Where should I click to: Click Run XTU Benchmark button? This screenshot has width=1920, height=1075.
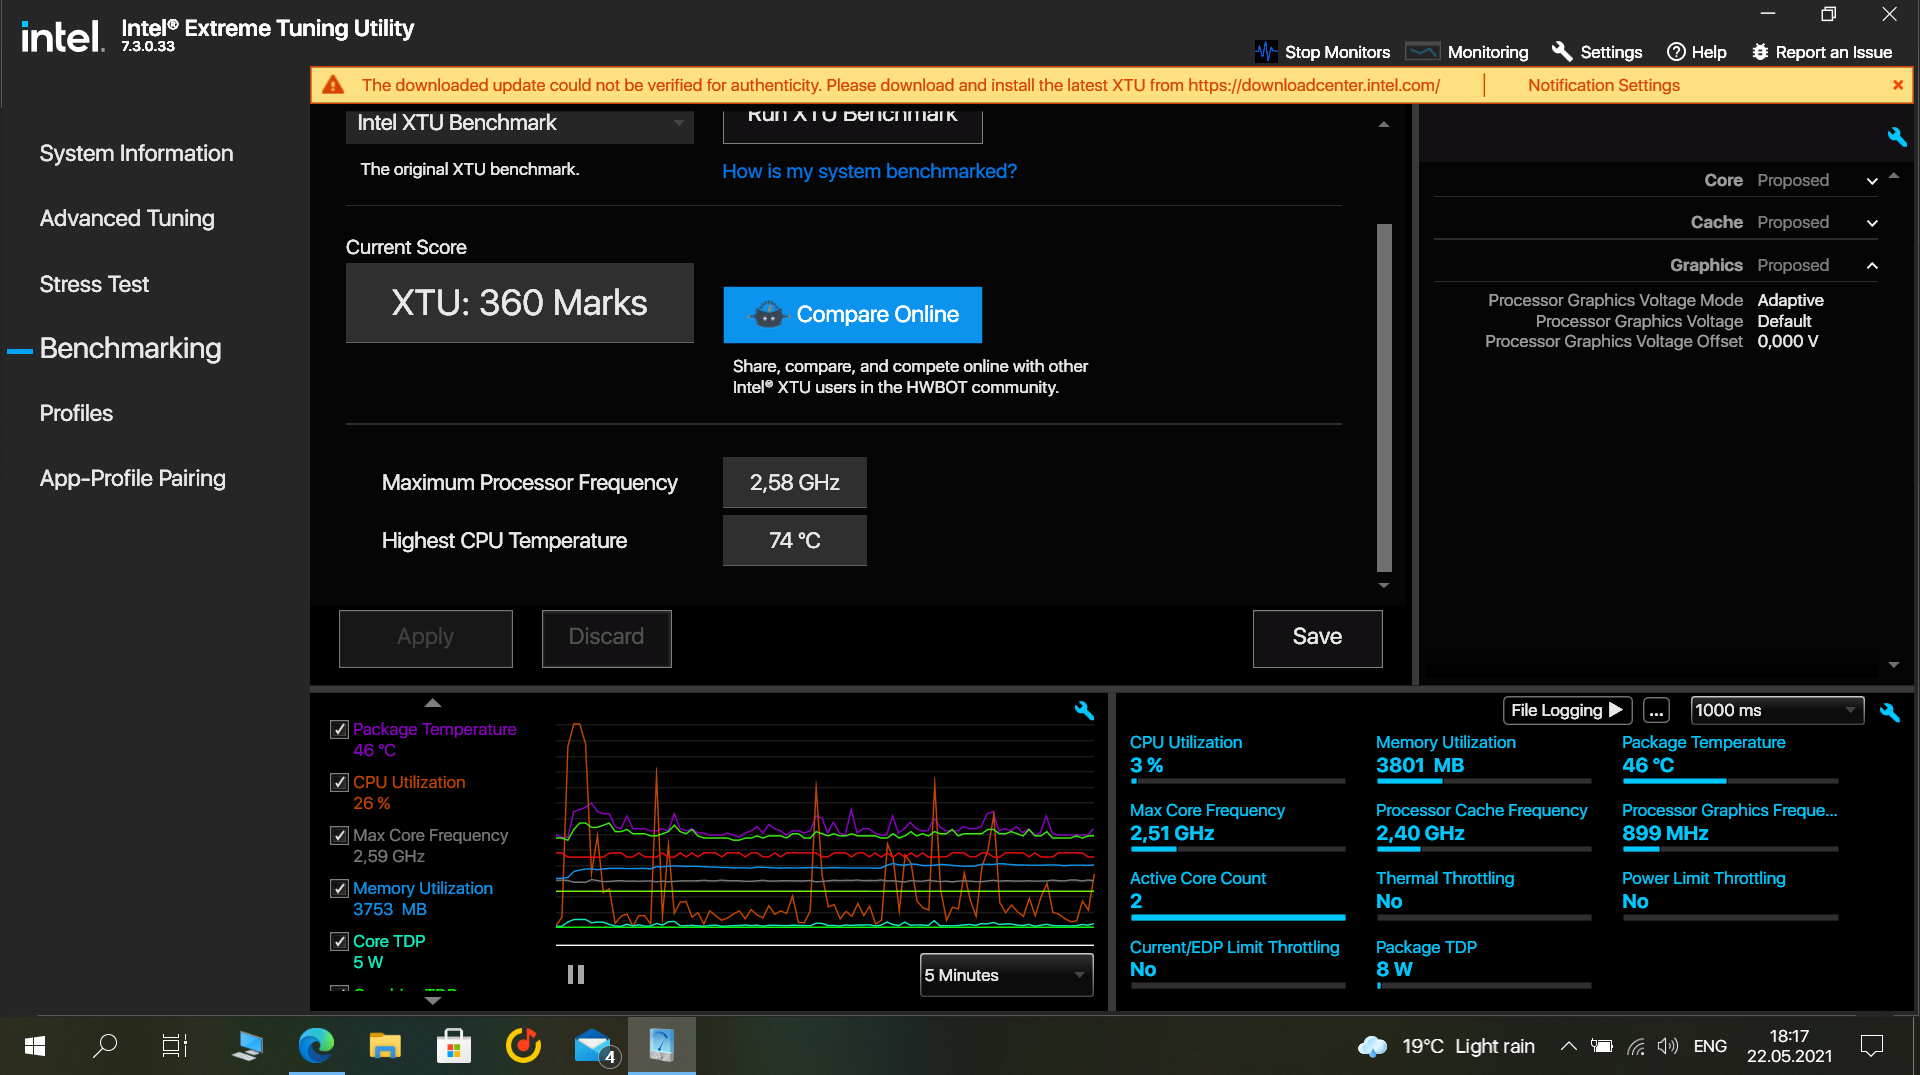pos(852,124)
